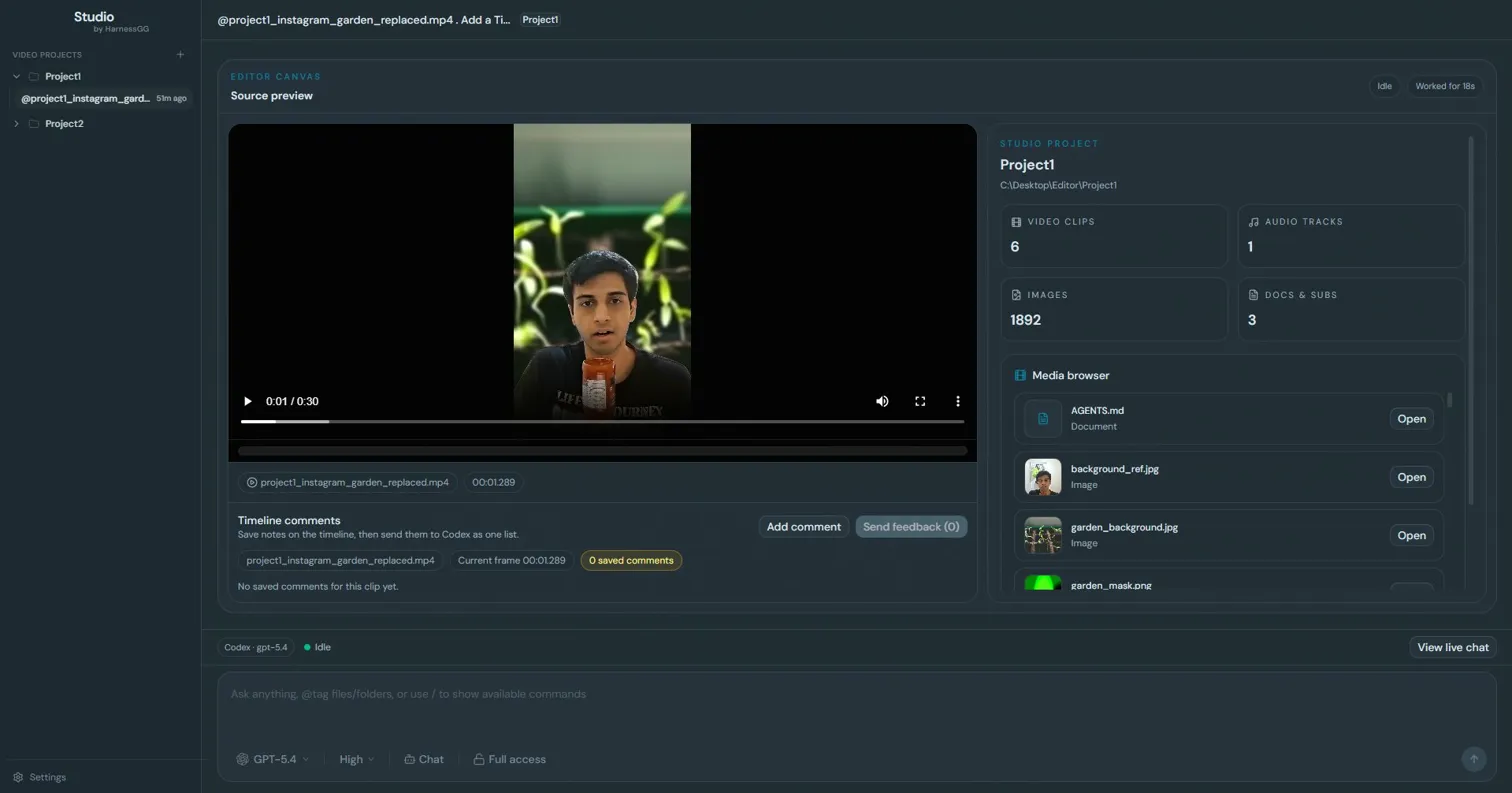Open the High reasoning effort dropdown
1512x793 pixels.
point(355,759)
